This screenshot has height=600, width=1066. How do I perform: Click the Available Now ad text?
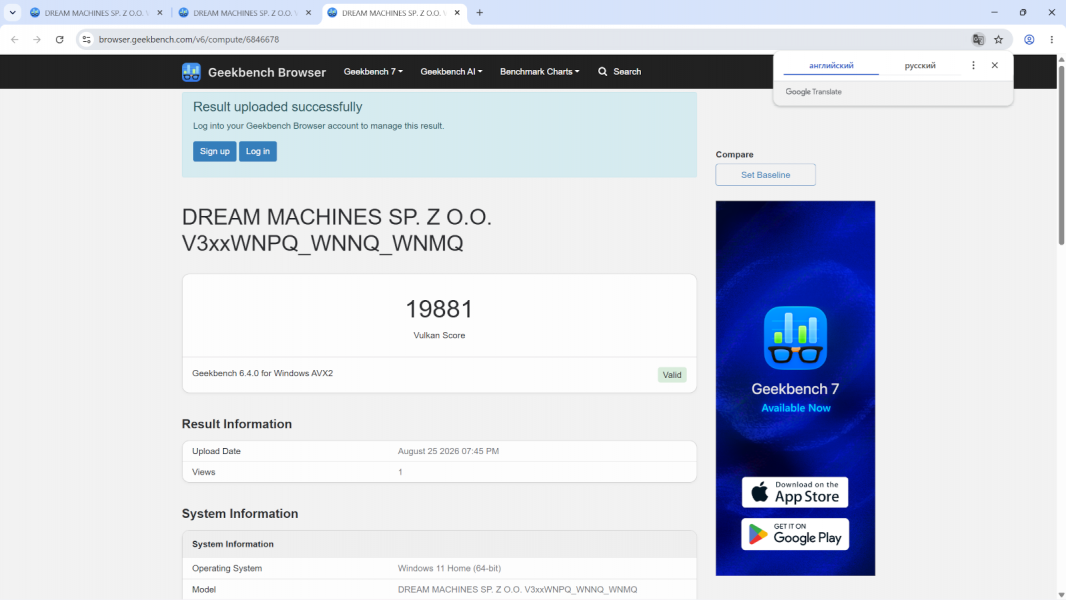tap(795, 408)
